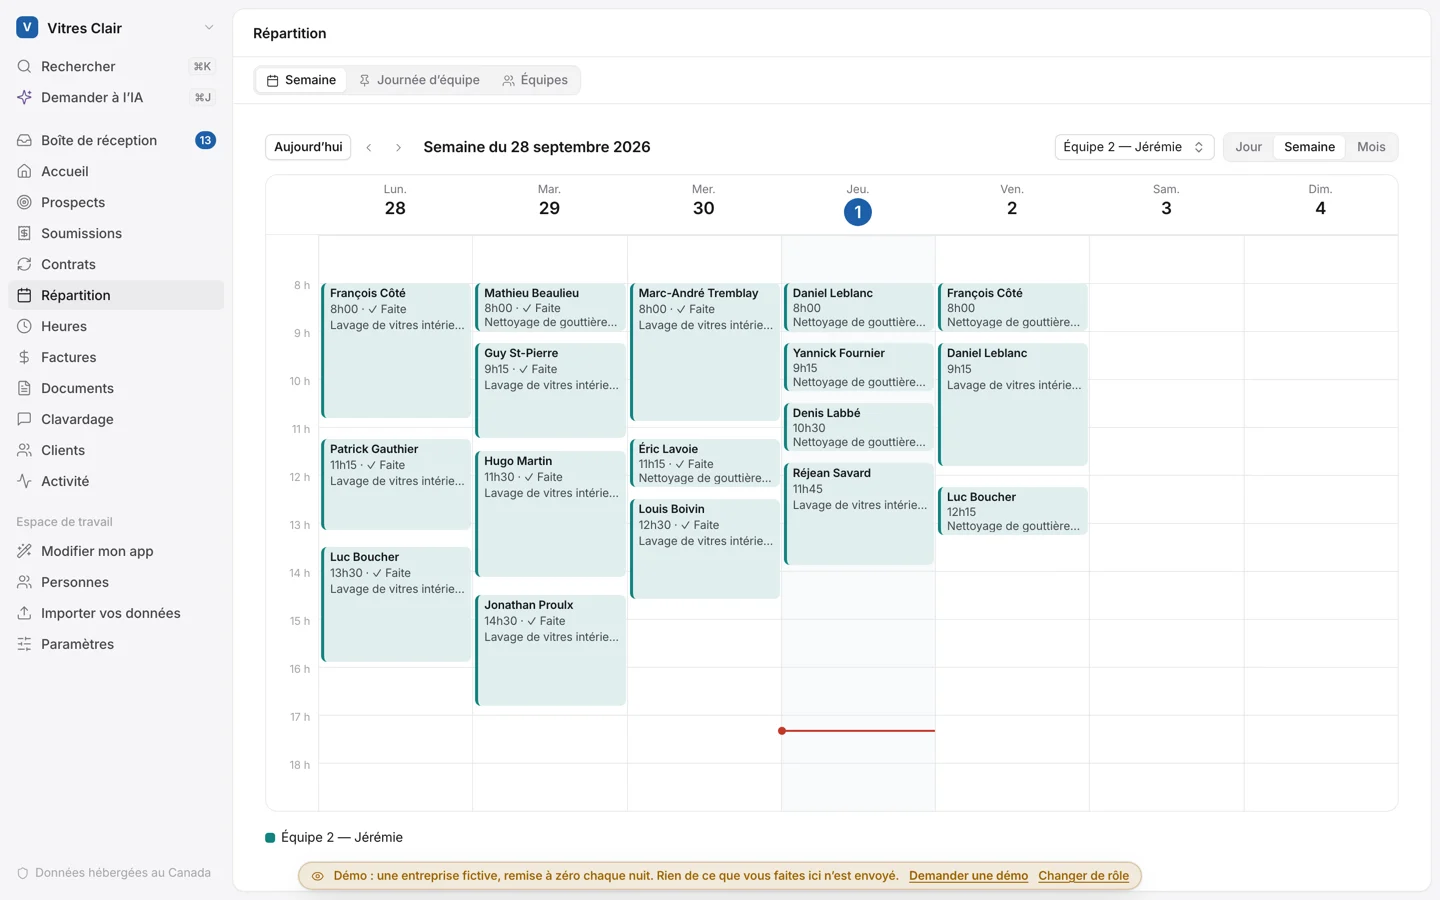Click the inbox badge showing 13

pyautogui.click(x=205, y=140)
